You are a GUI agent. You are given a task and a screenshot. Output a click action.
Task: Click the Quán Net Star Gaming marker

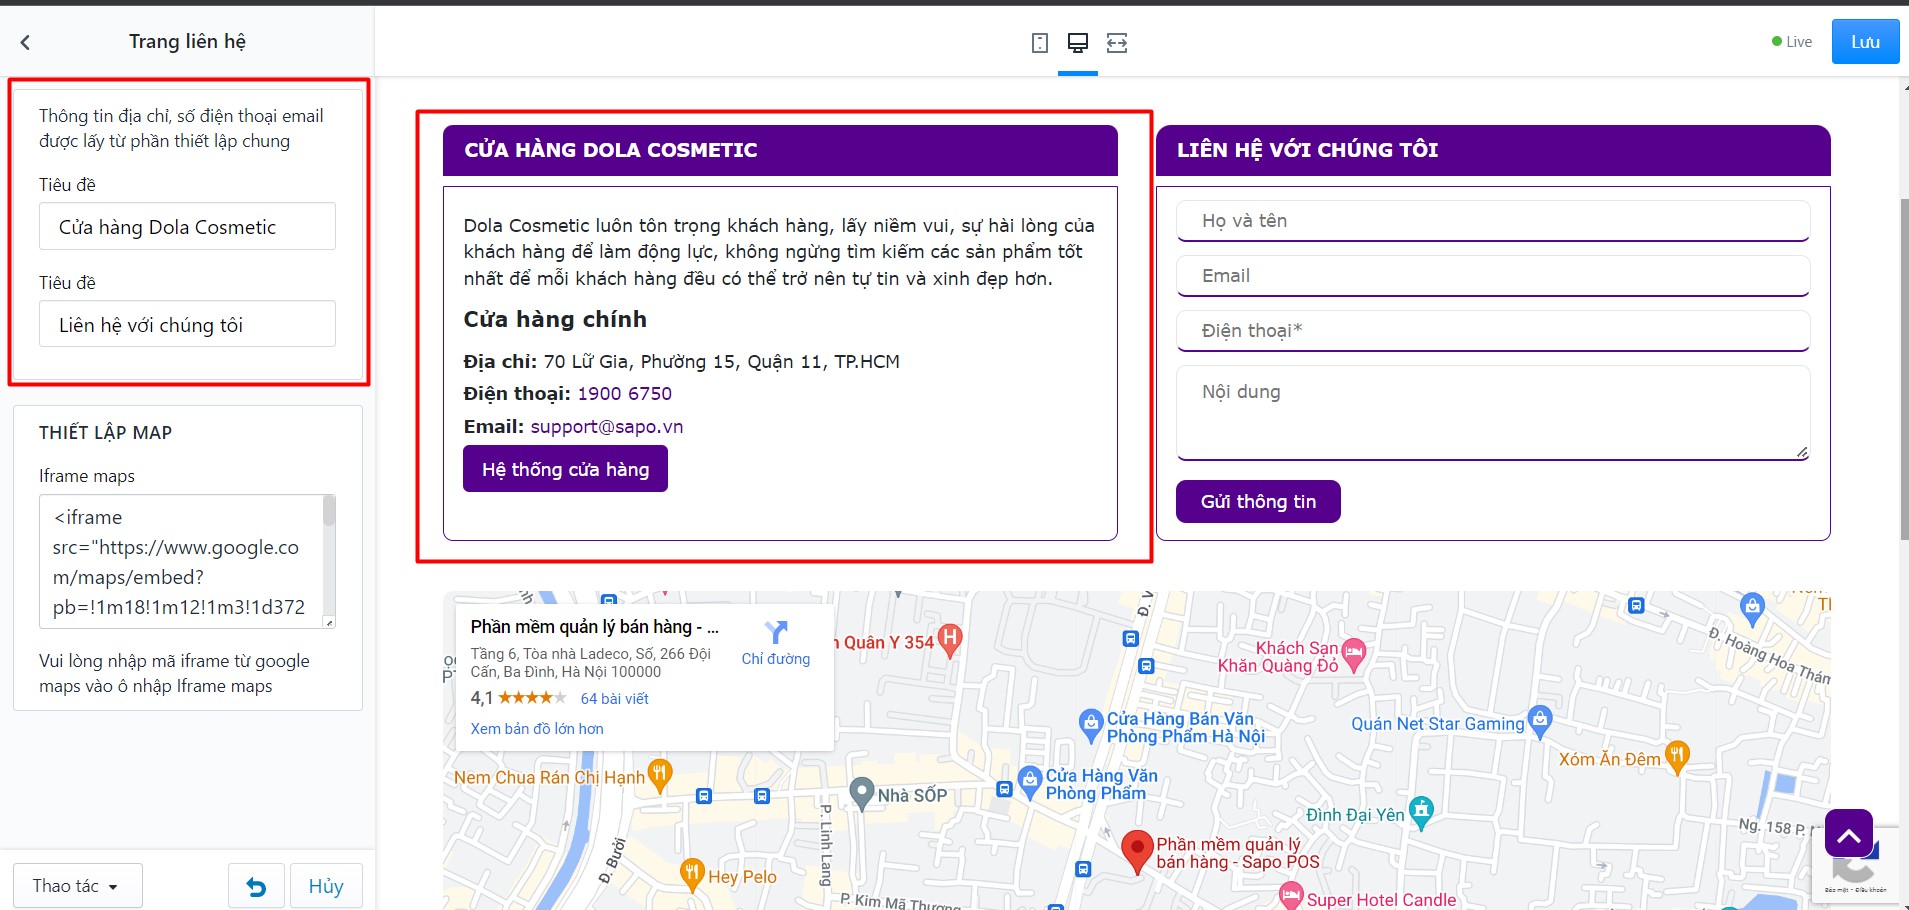tap(1540, 721)
